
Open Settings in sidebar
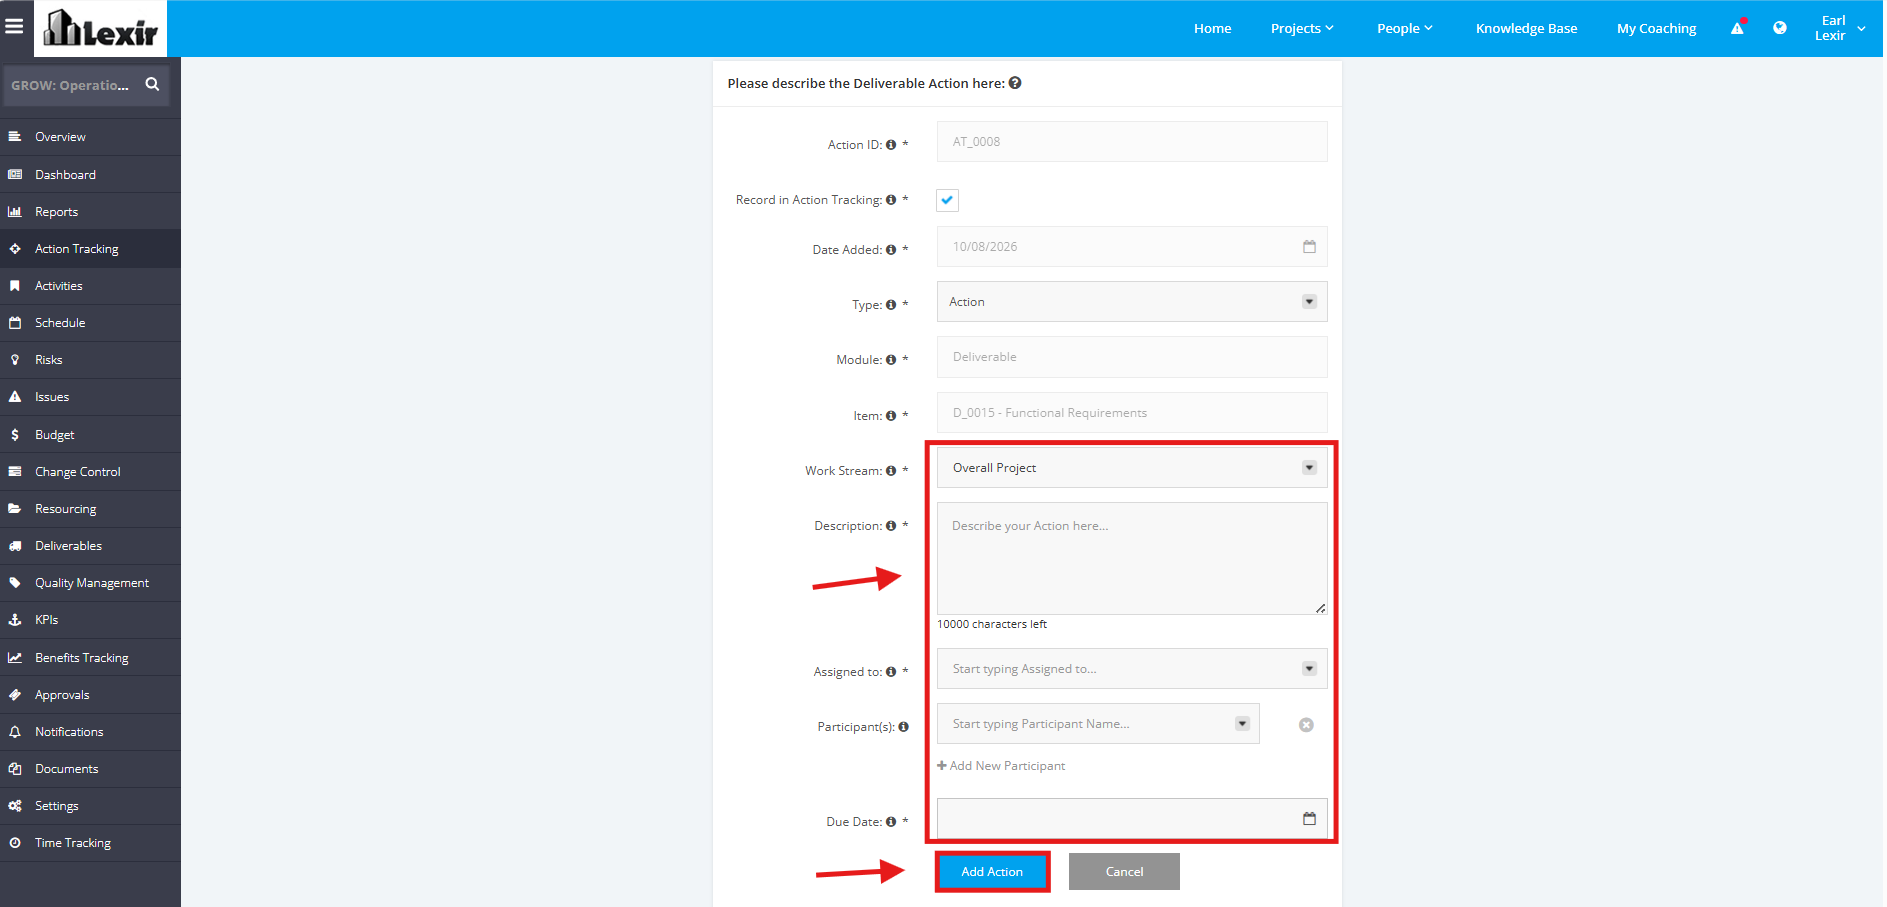coord(90,806)
